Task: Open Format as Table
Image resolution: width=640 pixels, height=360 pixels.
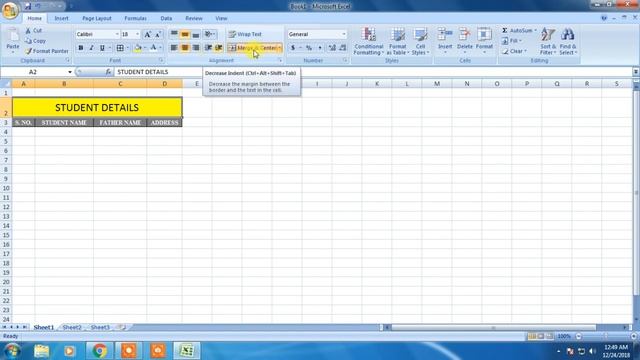Action: [397, 41]
